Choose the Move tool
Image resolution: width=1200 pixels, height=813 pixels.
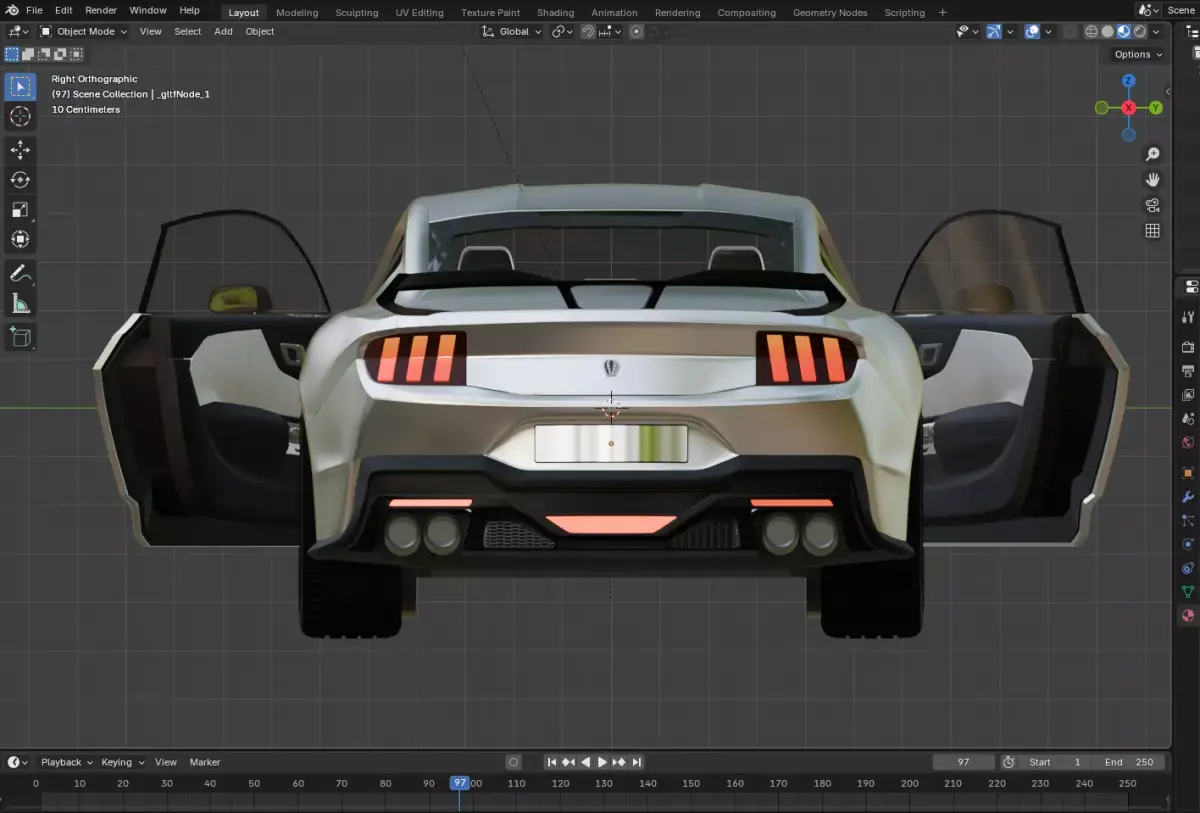(x=20, y=150)
